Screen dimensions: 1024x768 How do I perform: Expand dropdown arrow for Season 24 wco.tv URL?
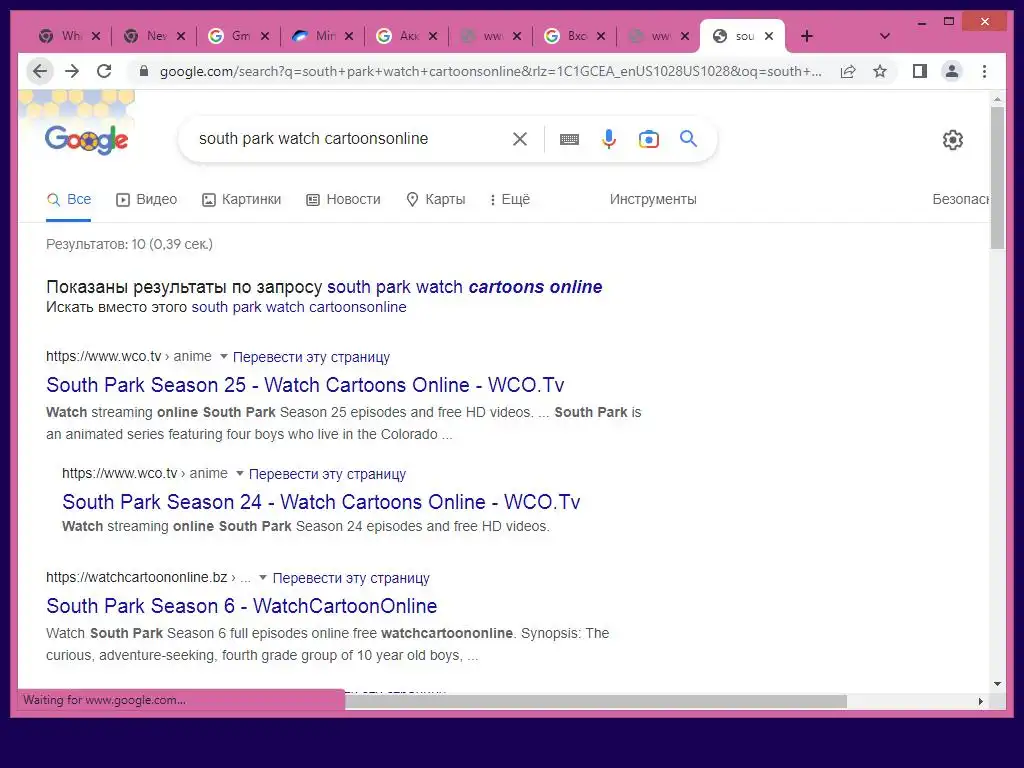(x=240, y=473)
